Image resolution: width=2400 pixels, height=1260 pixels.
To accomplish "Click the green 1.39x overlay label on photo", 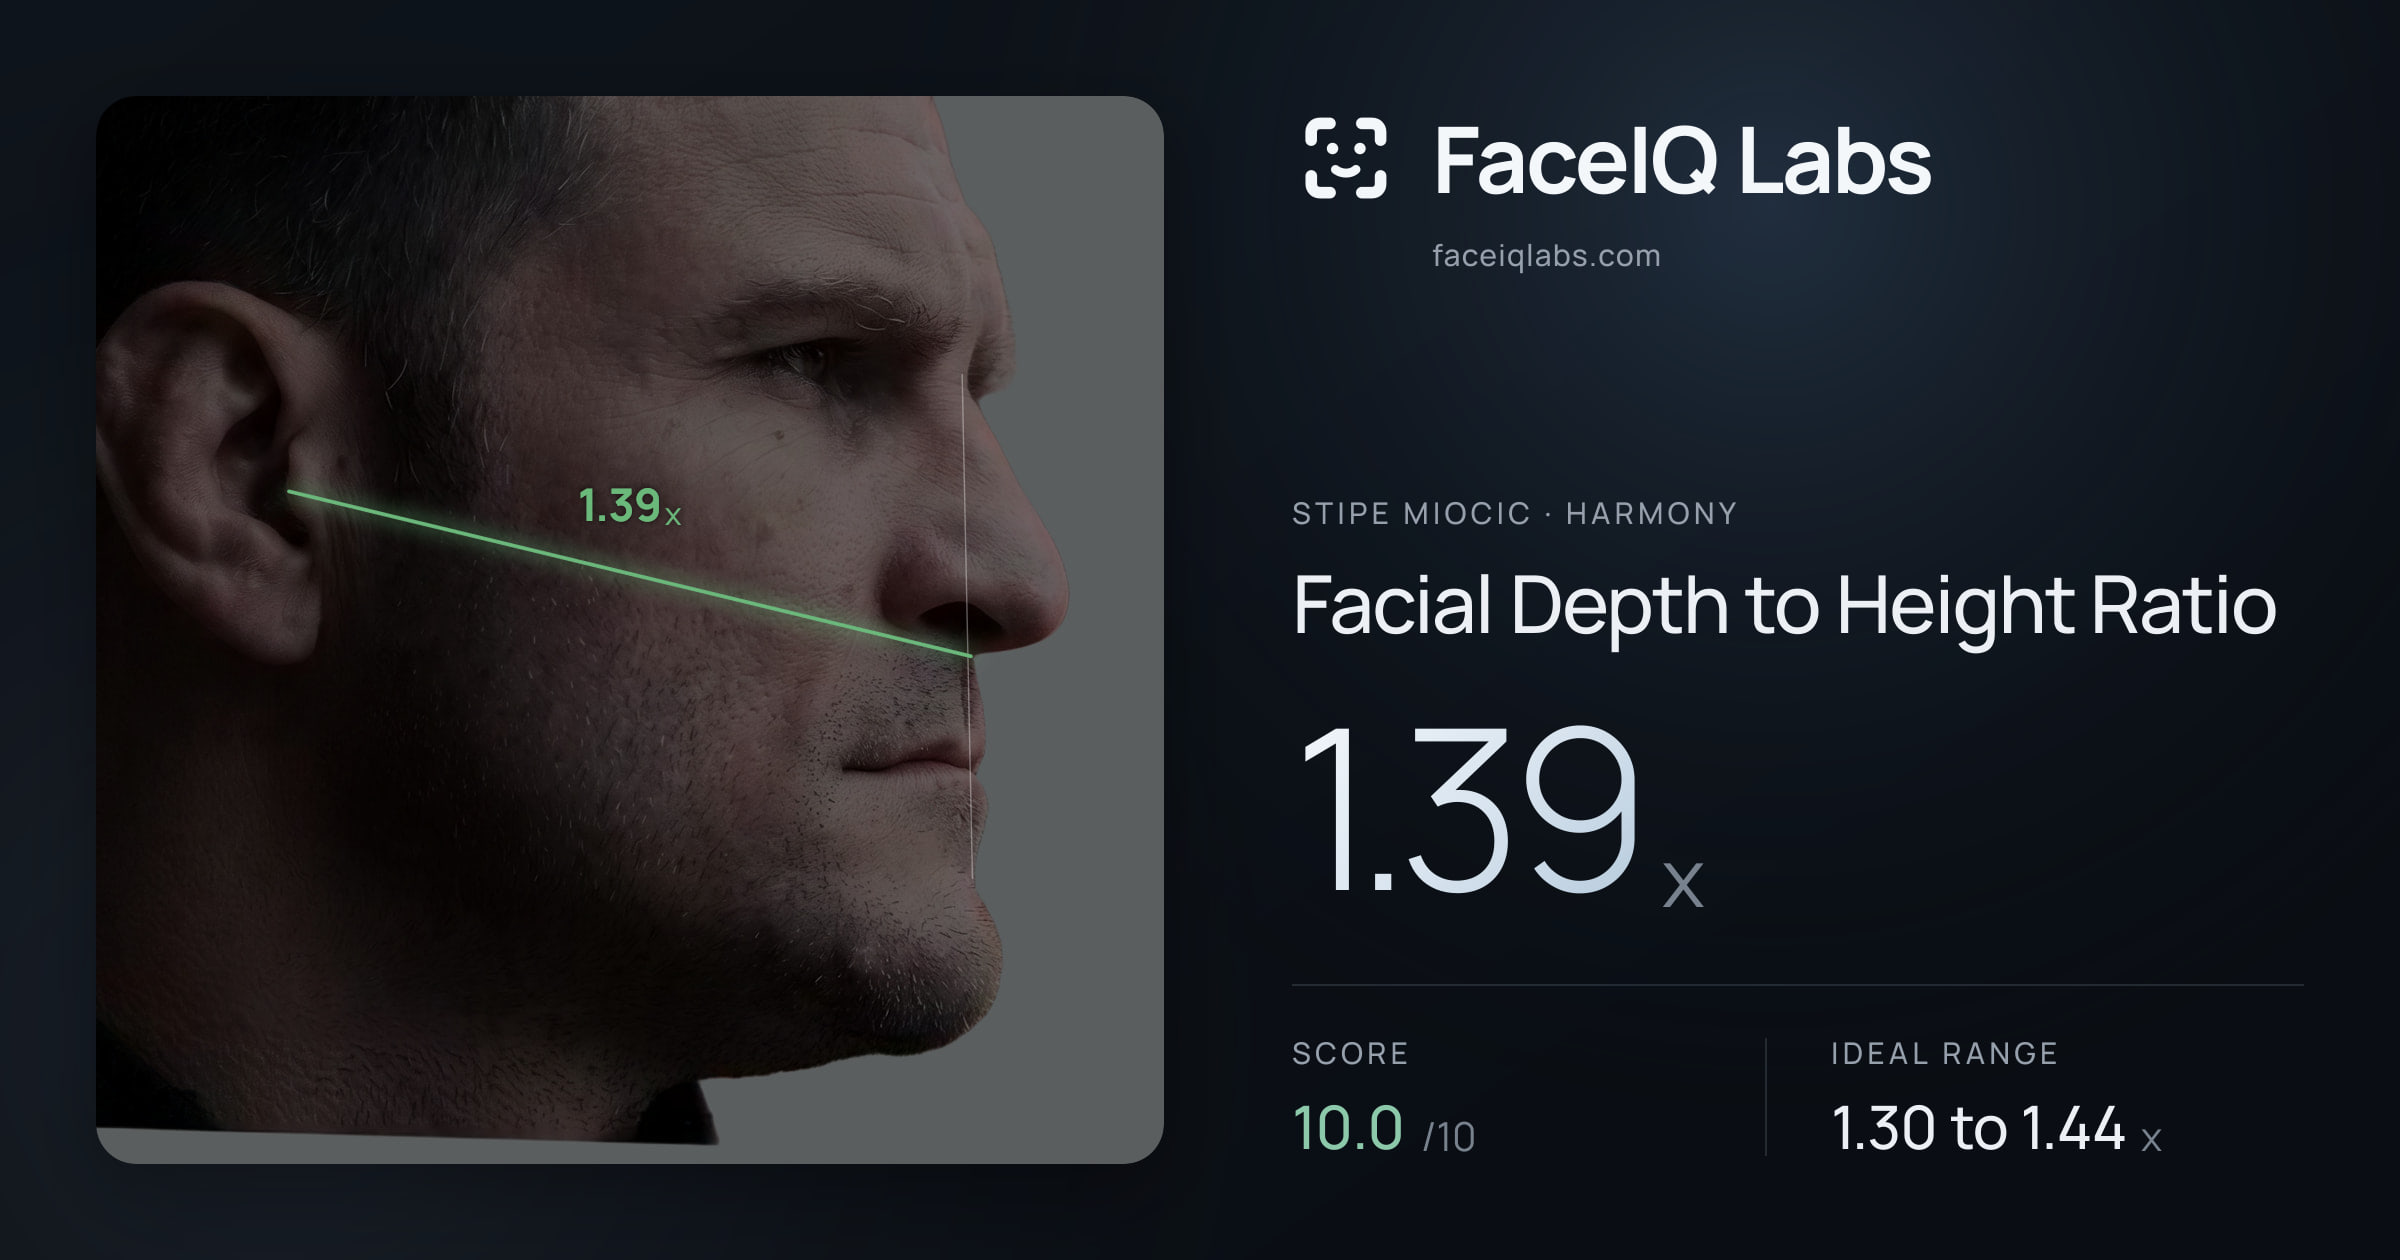I will tap(629, 506).
